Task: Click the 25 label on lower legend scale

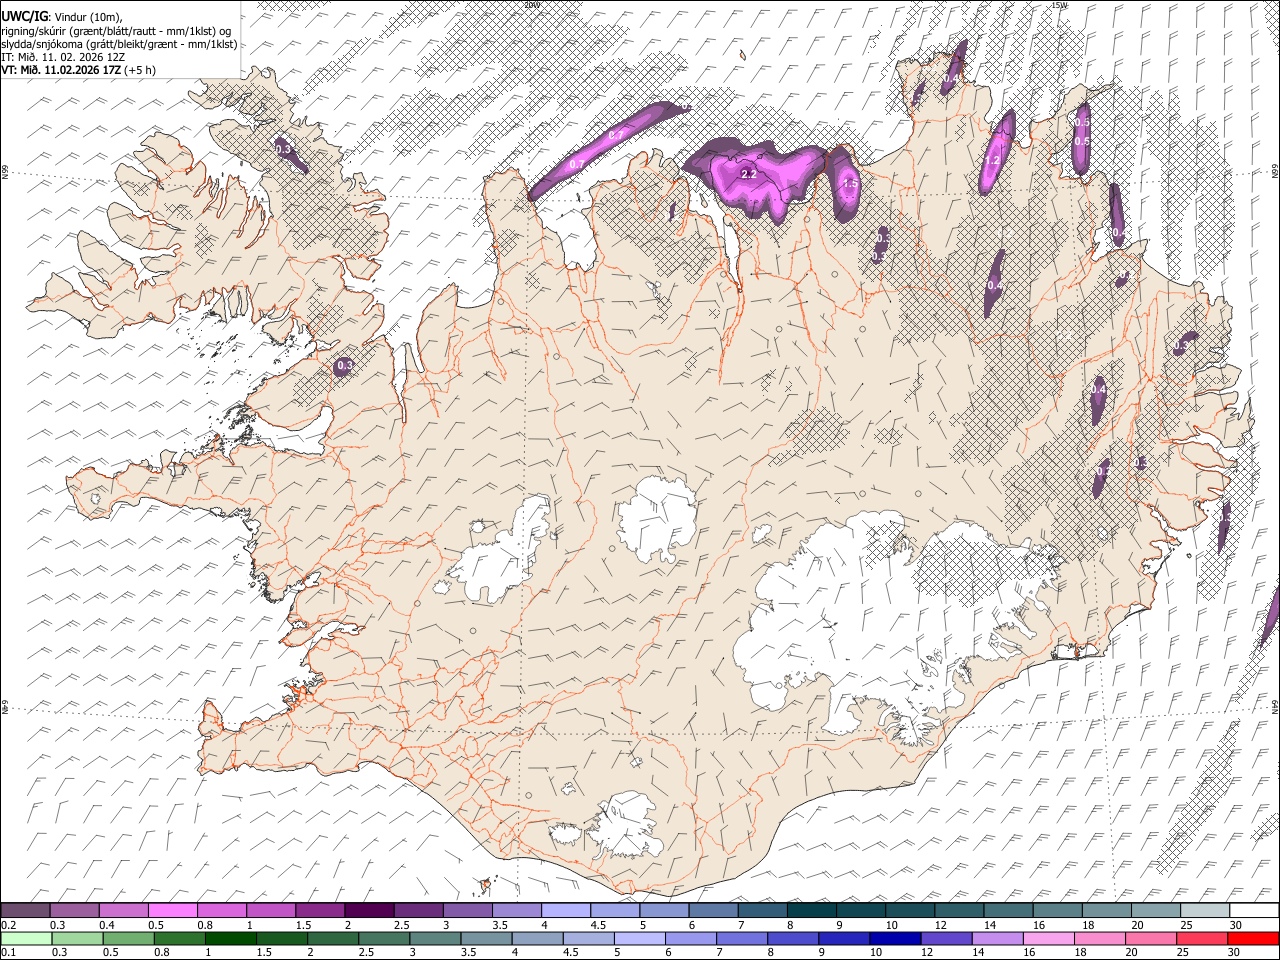Action: 1185,952
